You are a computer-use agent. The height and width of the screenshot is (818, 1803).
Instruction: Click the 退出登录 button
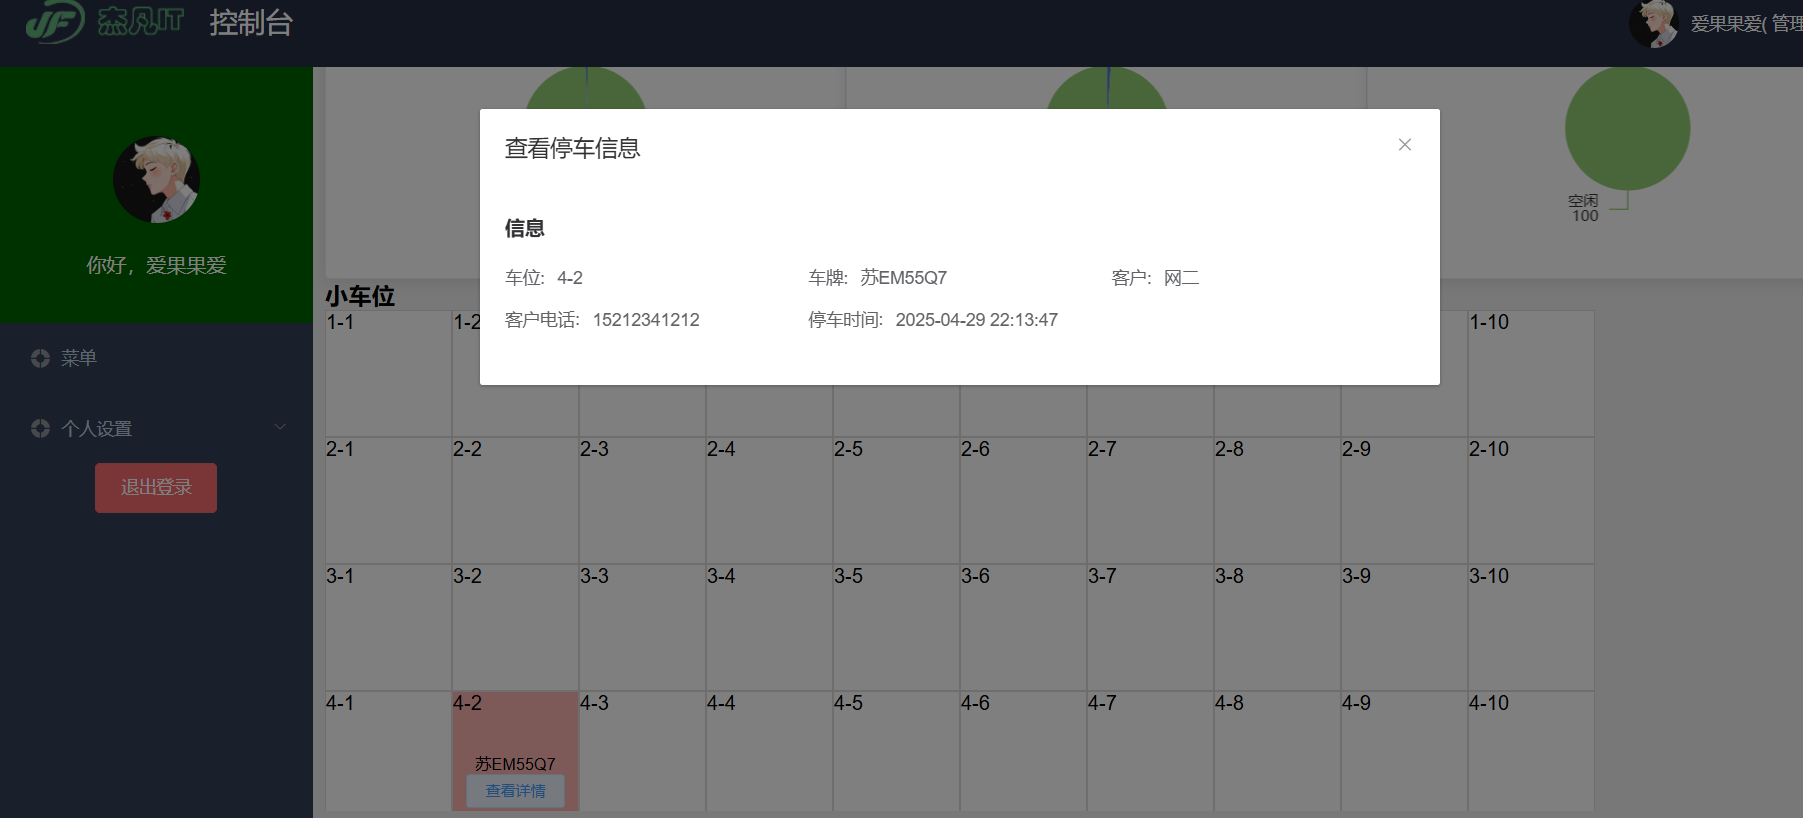(156, 488)
